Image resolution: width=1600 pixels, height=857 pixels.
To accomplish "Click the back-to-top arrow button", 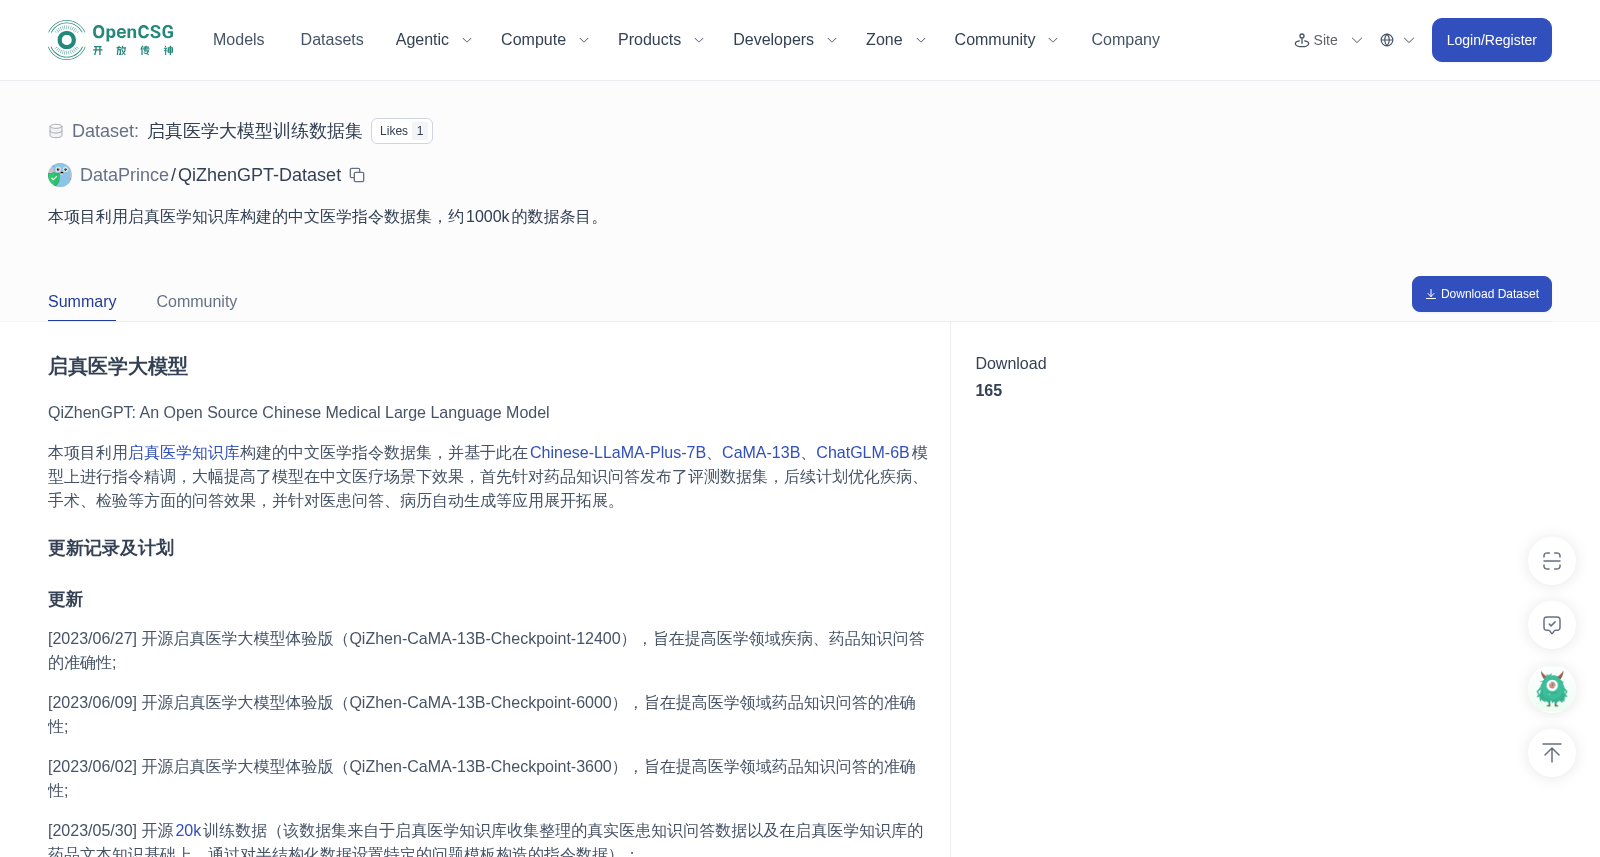I will tap(1552, 753).
